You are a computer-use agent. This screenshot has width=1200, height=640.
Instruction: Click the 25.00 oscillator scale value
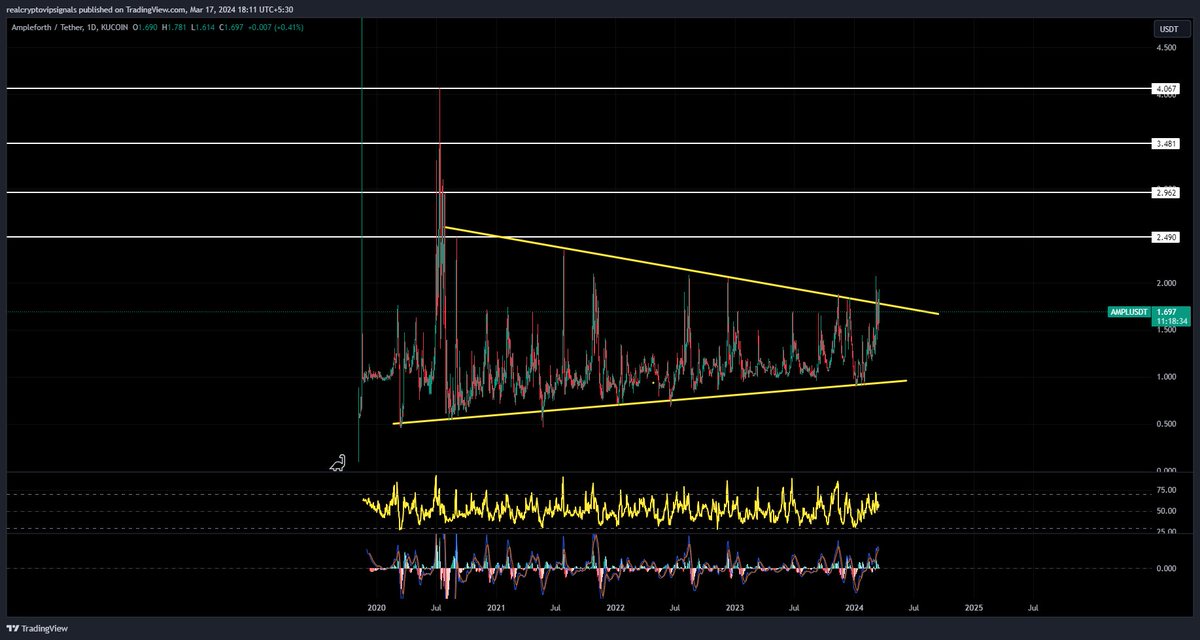(1166, 531)
